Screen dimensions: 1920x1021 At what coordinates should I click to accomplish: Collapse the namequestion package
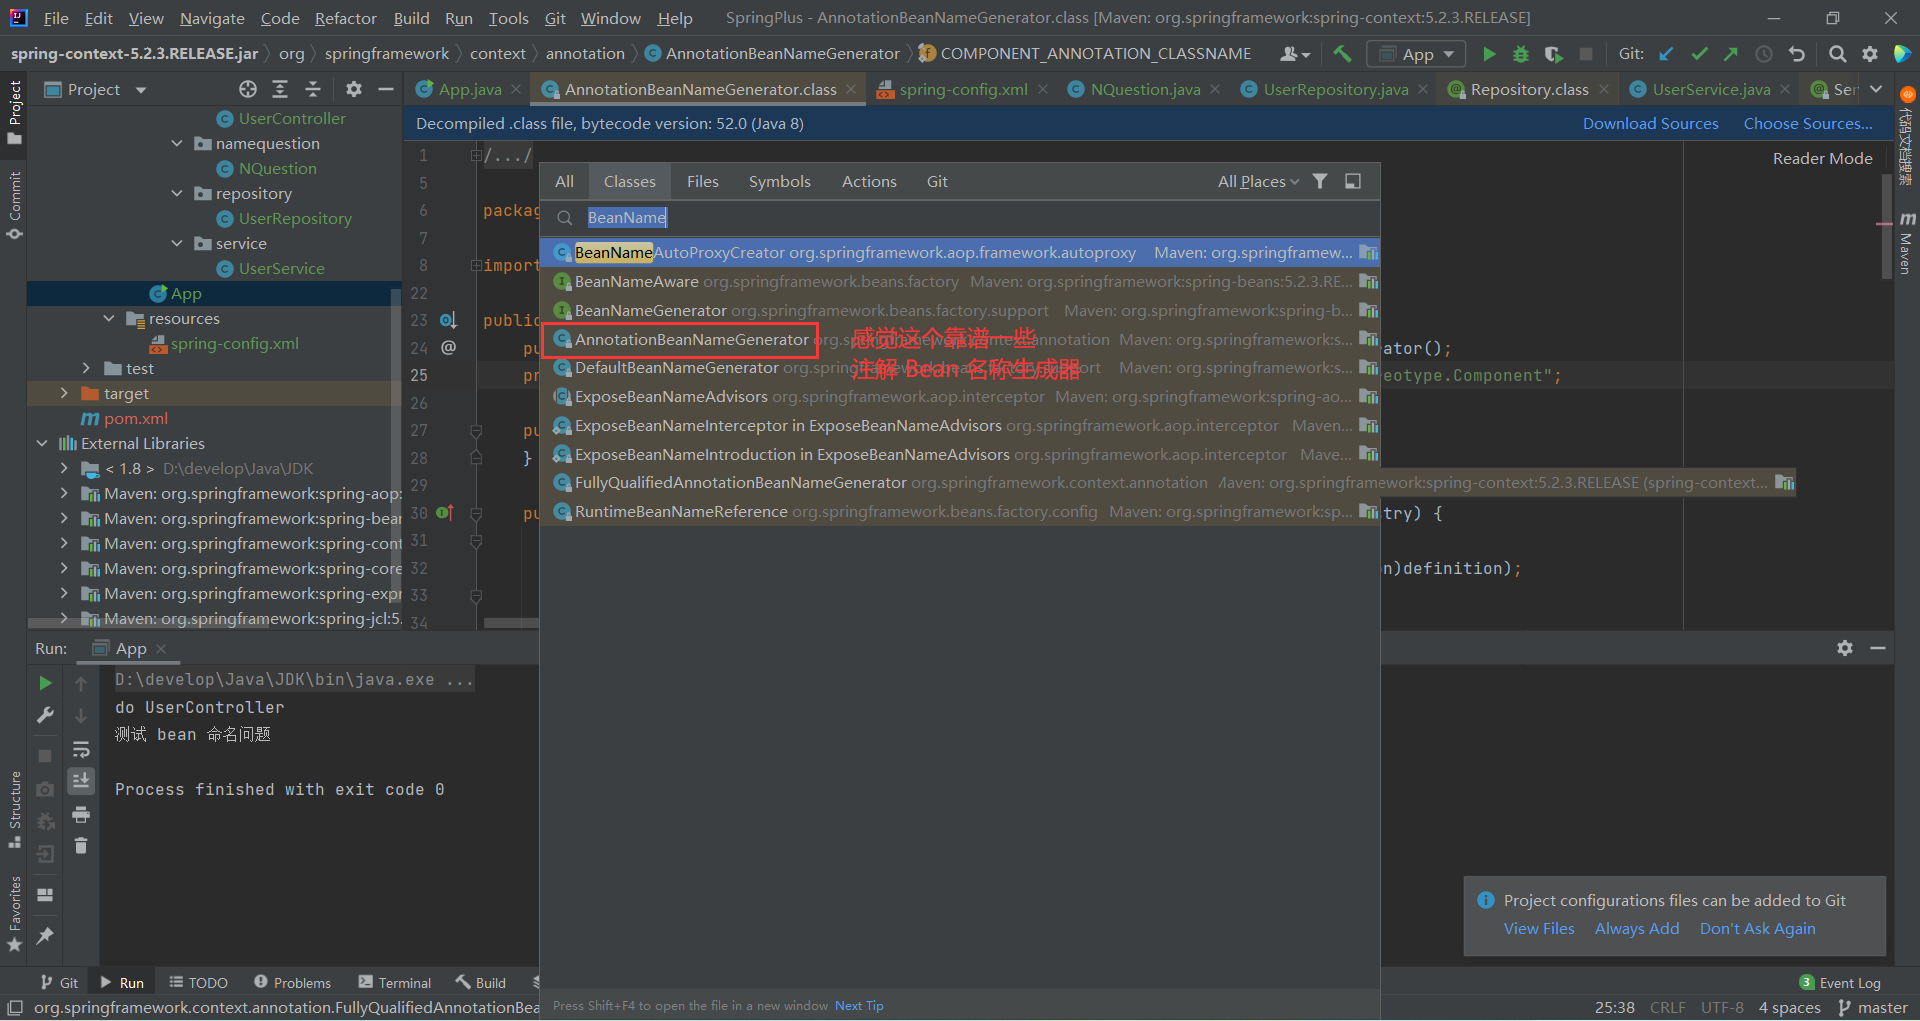click(177, 143)
